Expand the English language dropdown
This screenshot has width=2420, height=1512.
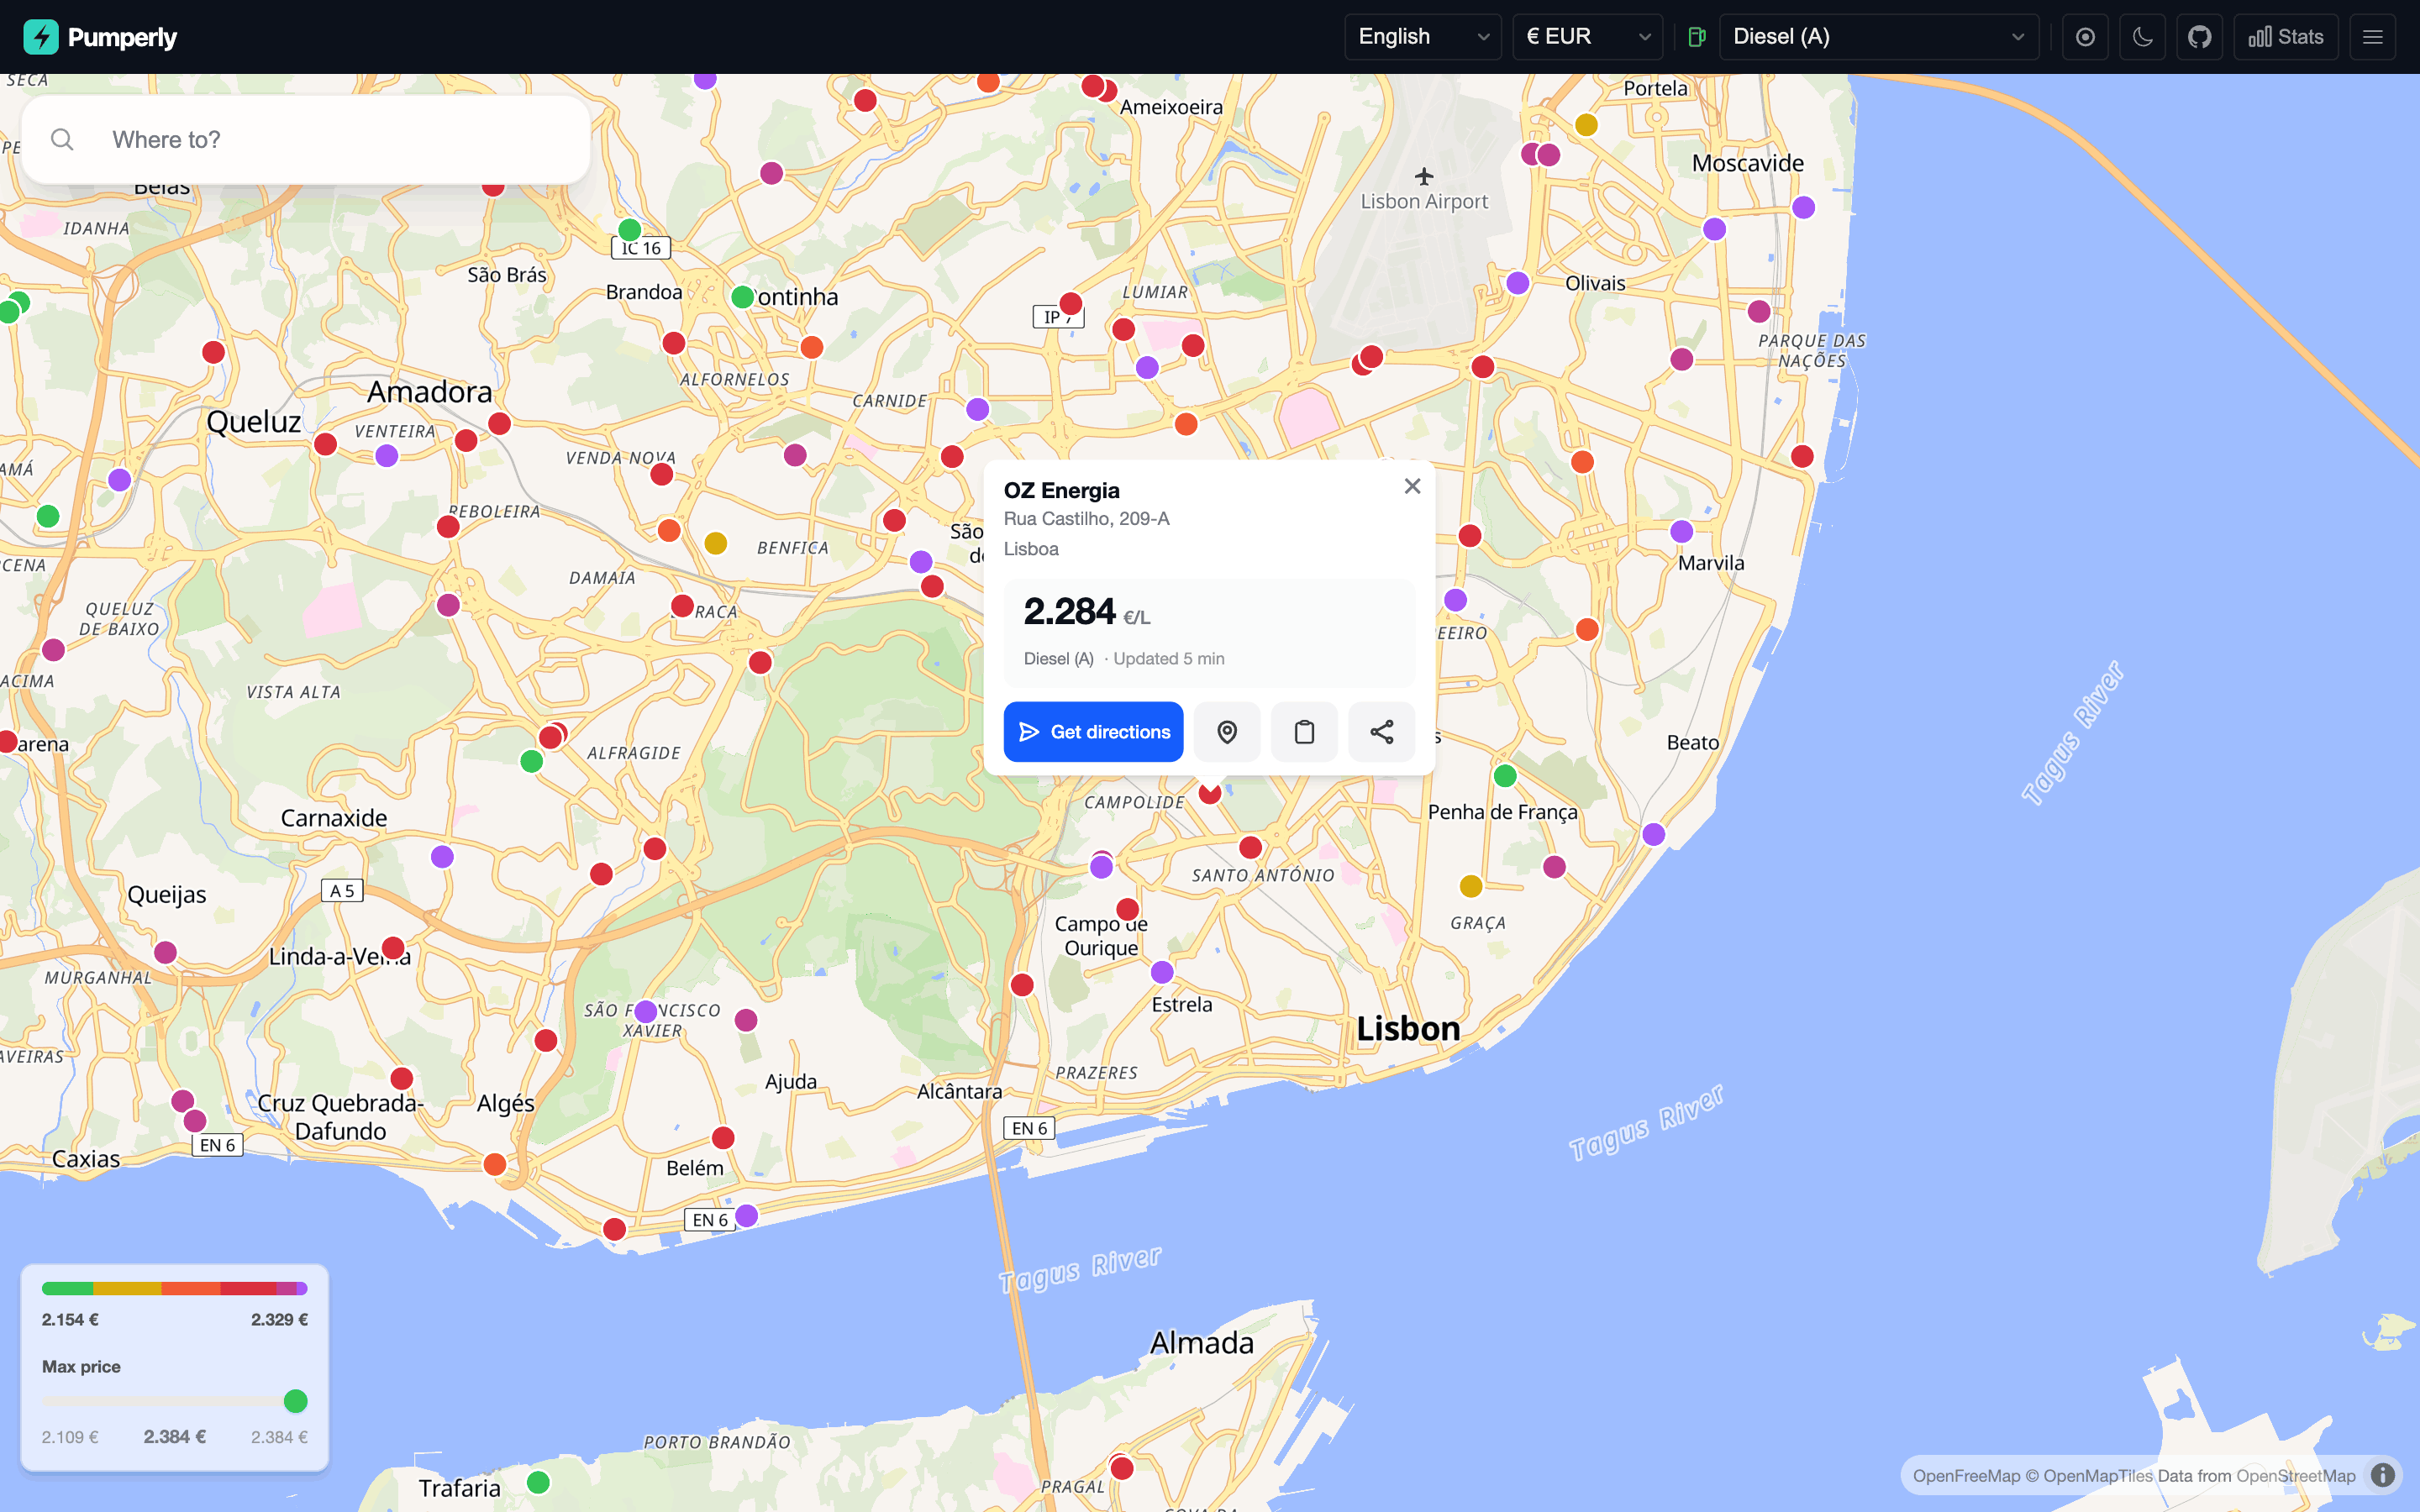point(1422,37)
